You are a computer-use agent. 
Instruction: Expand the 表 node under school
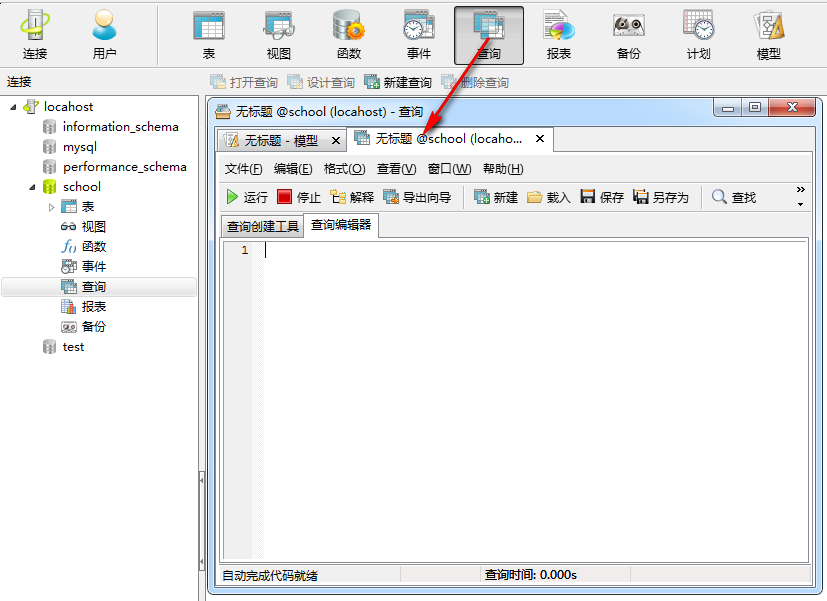pyautogui.click(x=52, y=207)
